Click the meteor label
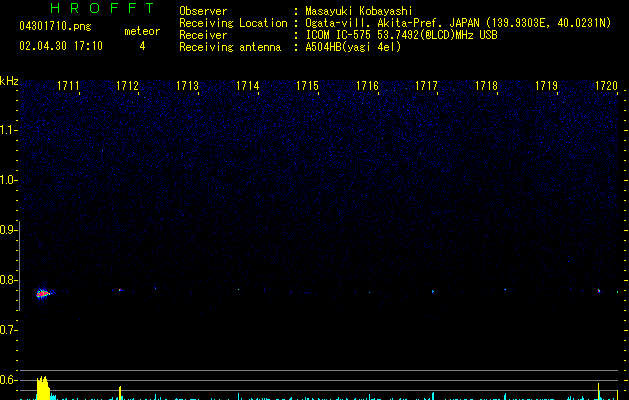This screenshot has width=629, height=400. click(142, 31)
